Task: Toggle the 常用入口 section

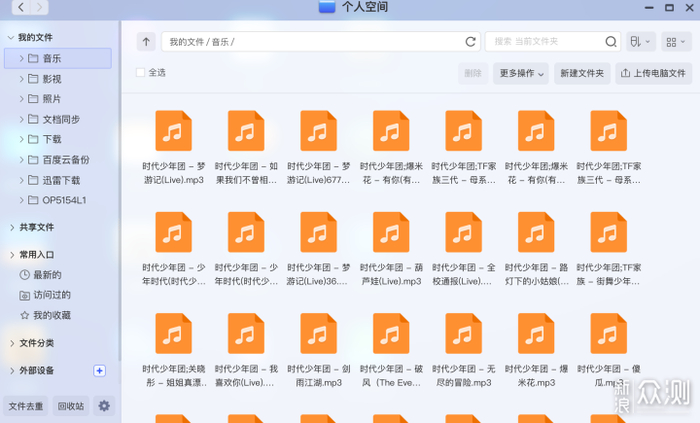Action: coord(12,255)
